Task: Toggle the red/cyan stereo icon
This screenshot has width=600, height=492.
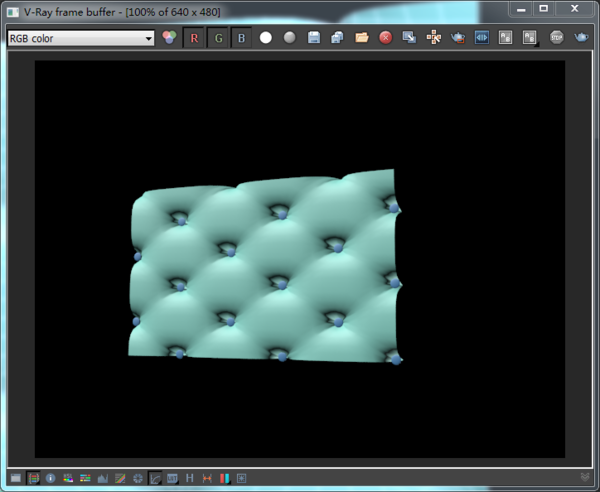Action: [225, 478]
